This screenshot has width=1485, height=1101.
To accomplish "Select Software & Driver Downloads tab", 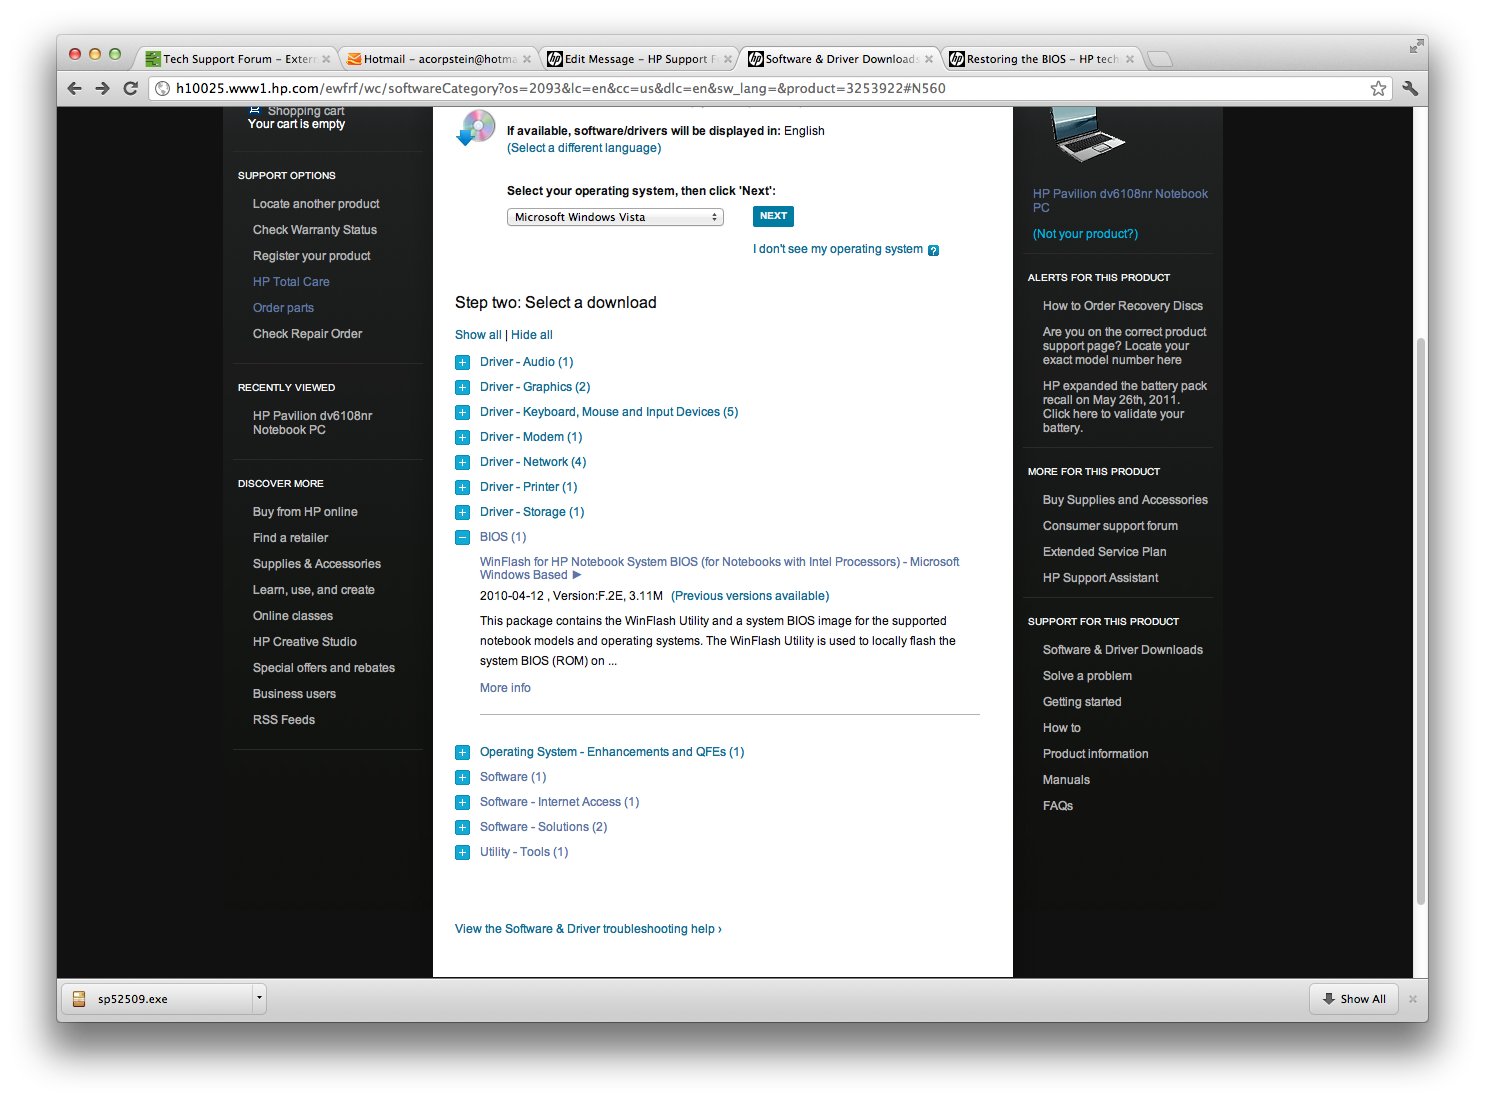I will click(x=840, y=59).
